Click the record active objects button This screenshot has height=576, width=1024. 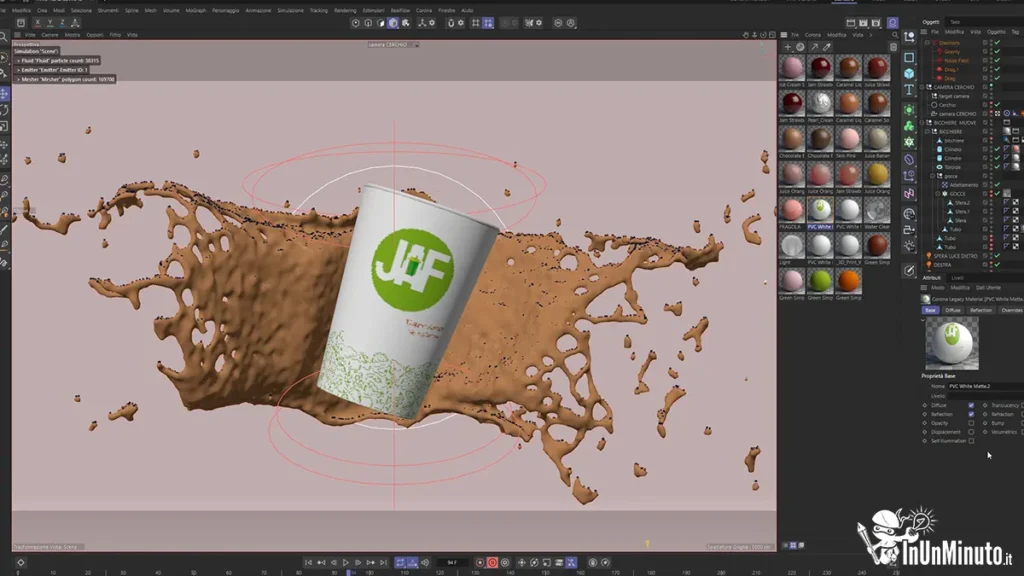coord(480,562)
